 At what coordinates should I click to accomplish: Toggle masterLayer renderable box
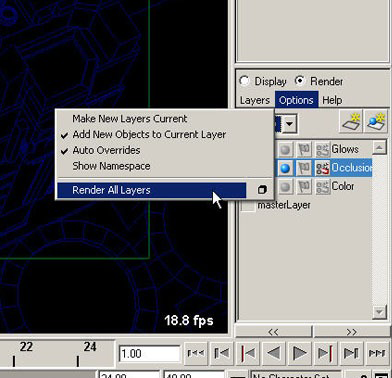(248, 205)
